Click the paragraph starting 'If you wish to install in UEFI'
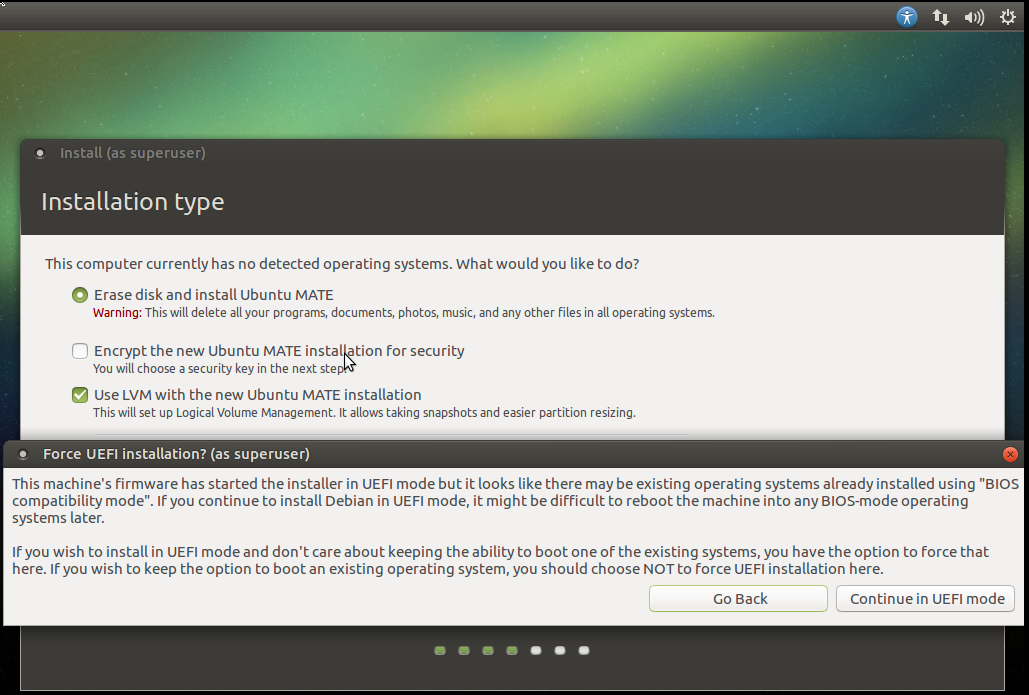Viewport: 1029px width, 695px height. (x=500, y=560)
